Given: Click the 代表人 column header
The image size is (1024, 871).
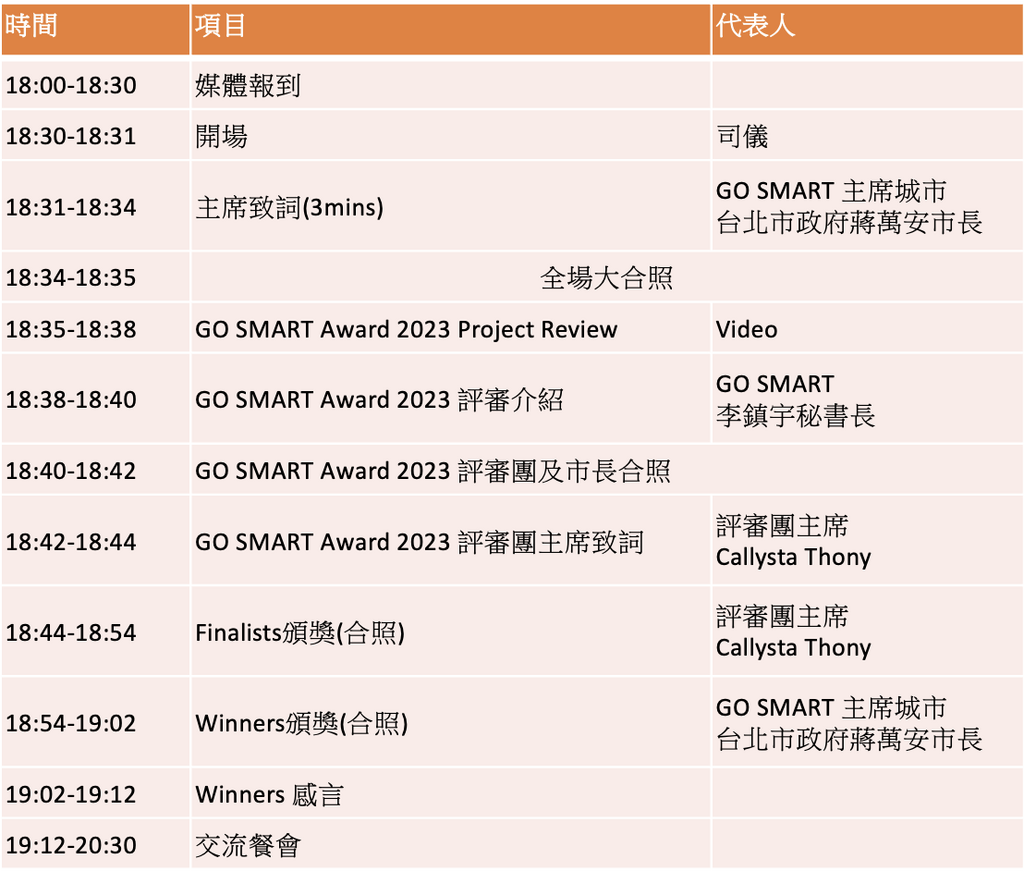Looking at the screenshot, I should [755, 27].
